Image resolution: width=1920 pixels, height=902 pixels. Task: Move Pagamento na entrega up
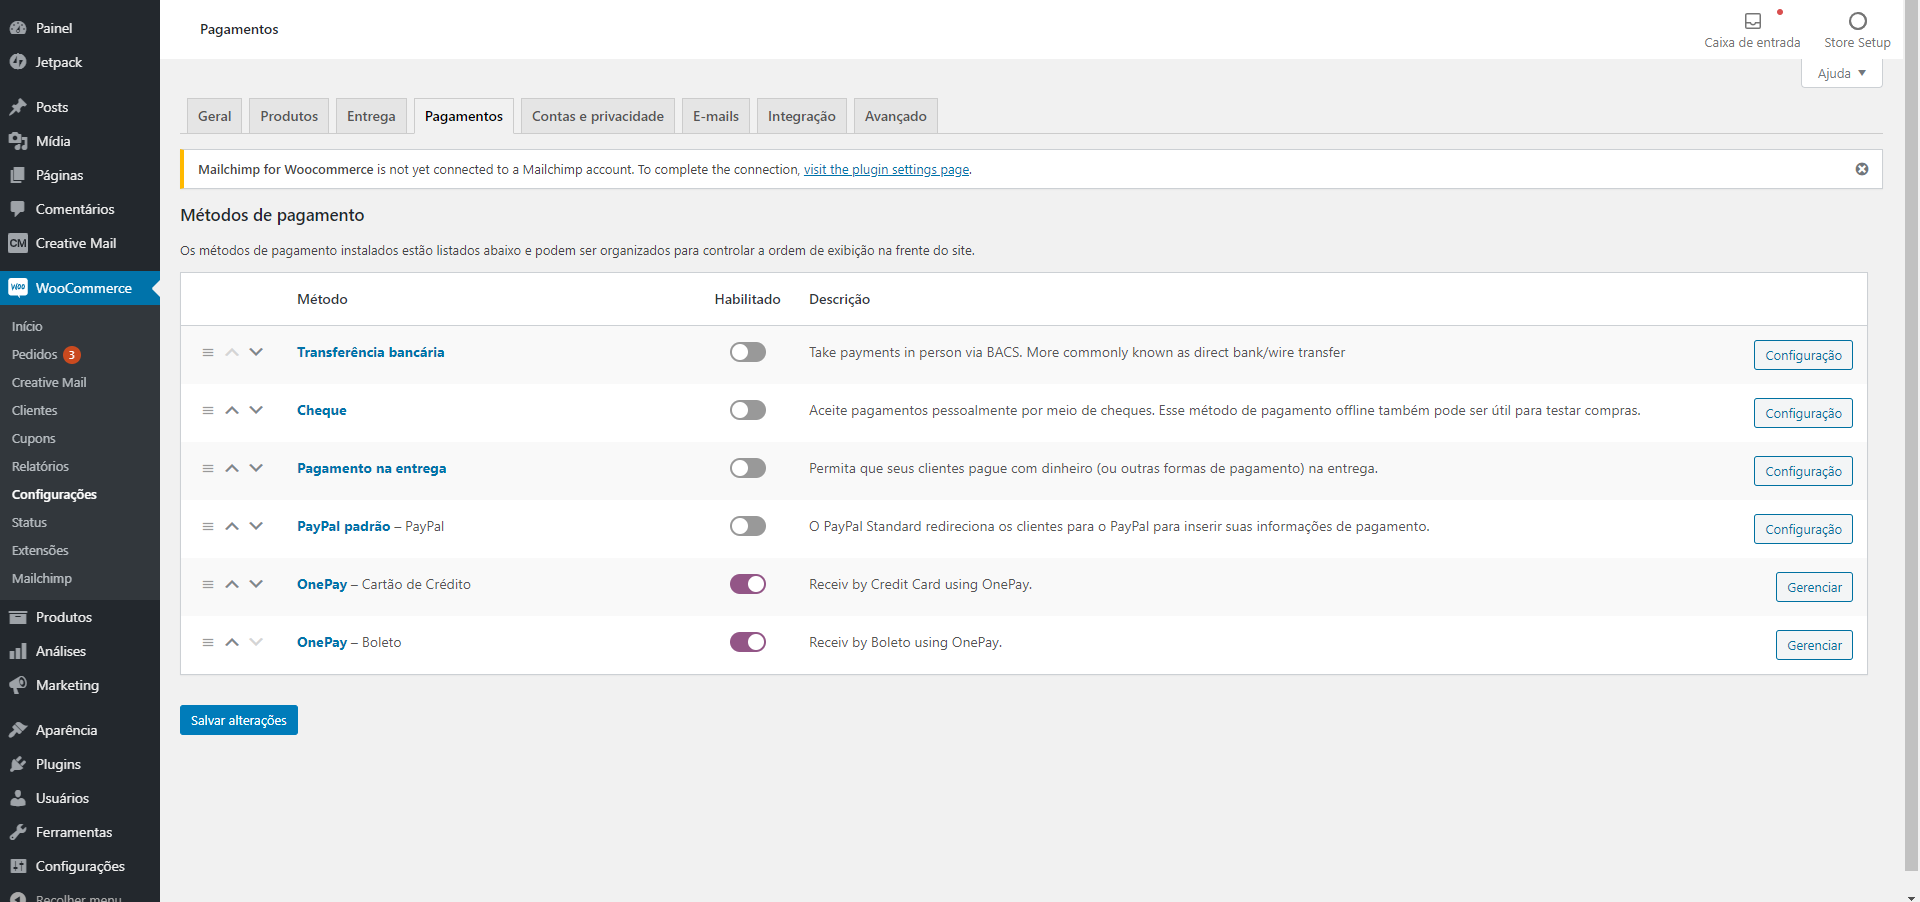232,468
